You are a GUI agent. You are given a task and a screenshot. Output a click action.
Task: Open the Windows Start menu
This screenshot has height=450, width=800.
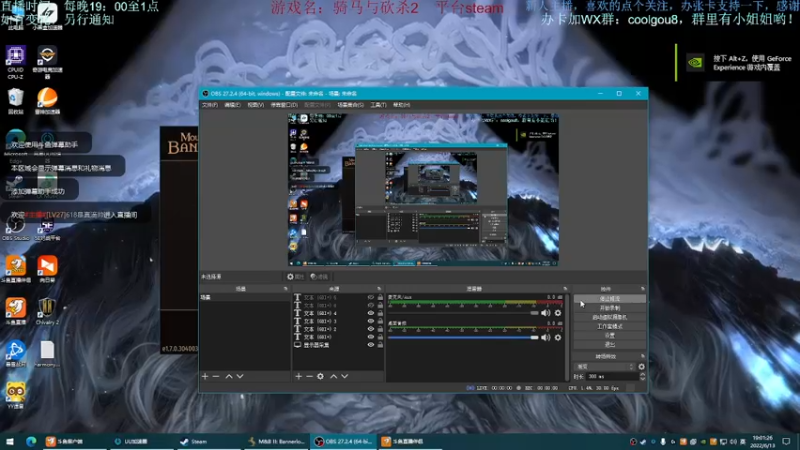click(10, 441)
